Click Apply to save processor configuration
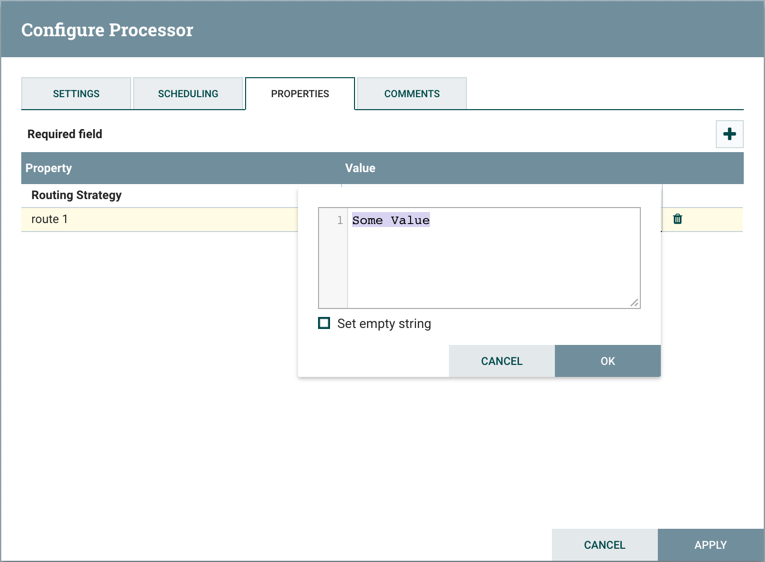Image resolution: width=765 pixels, height=562 pixels. 710,545
